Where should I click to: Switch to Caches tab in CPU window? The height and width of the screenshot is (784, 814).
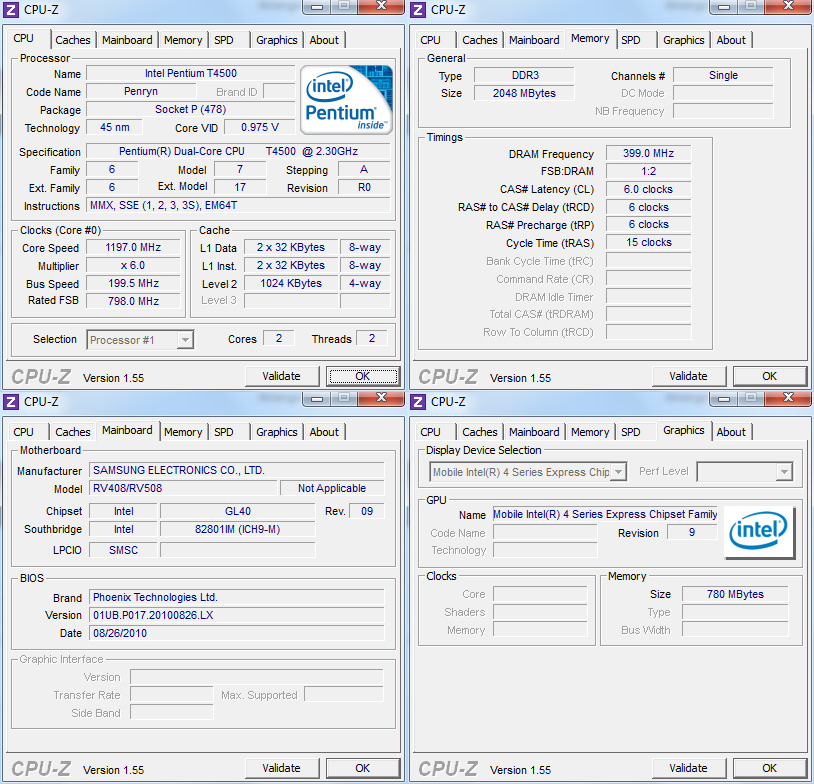pyautogui.click(x=73, y=40)
